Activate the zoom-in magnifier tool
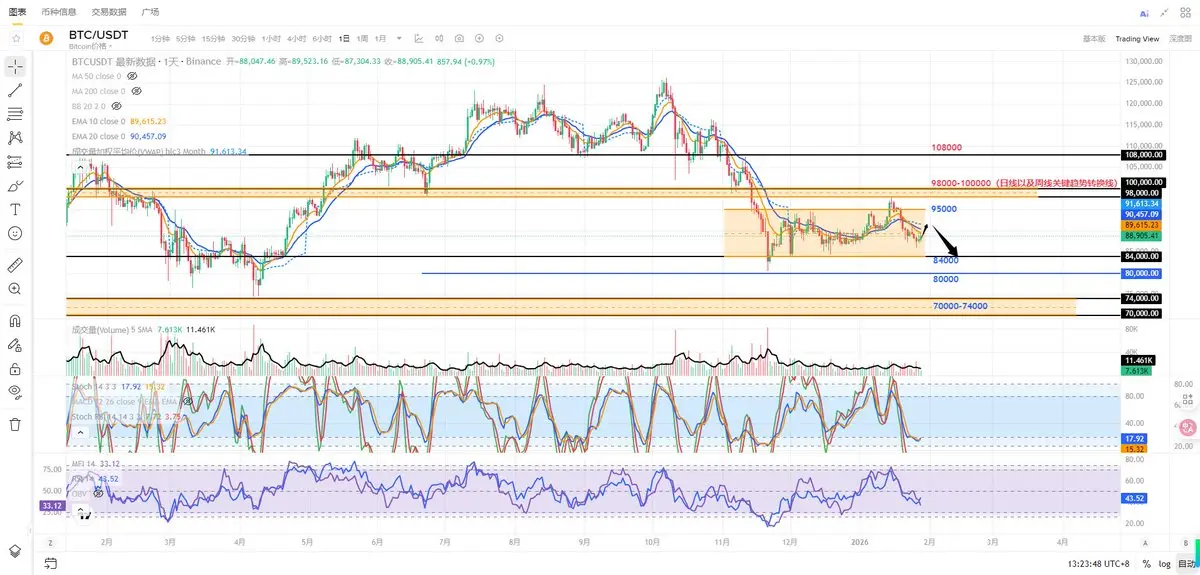The image size is (1200, 575). 15,289
